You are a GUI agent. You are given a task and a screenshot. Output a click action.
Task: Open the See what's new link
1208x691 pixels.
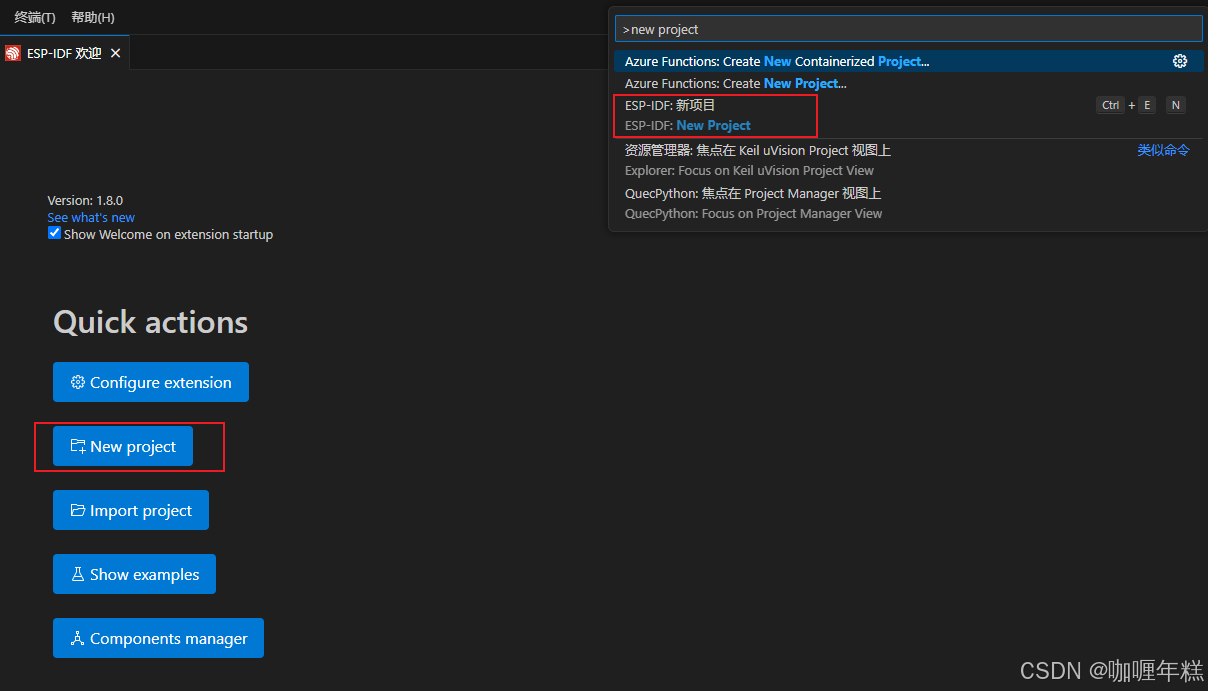point(91,217)
